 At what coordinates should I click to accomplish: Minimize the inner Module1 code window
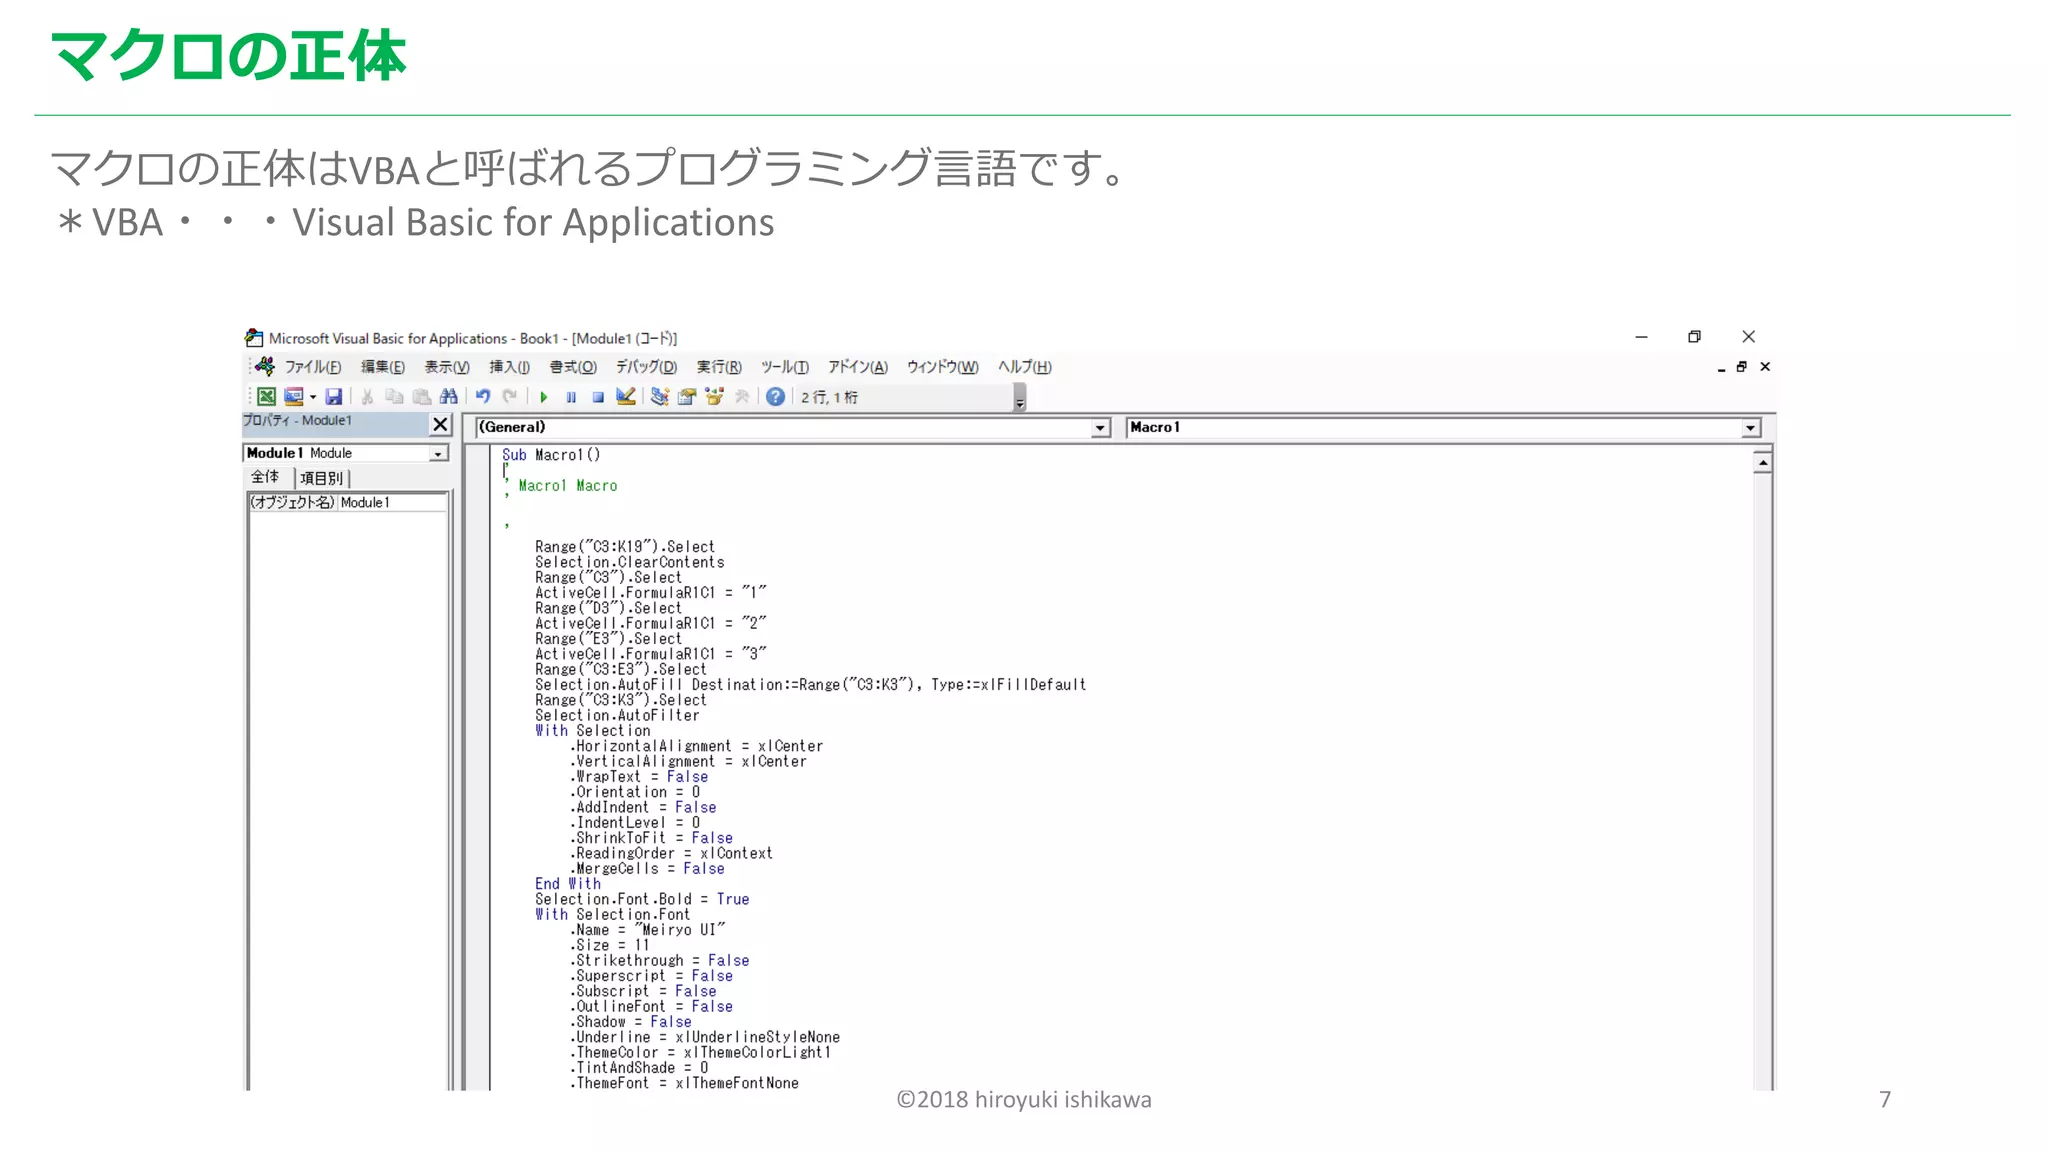coord(1721,368)
